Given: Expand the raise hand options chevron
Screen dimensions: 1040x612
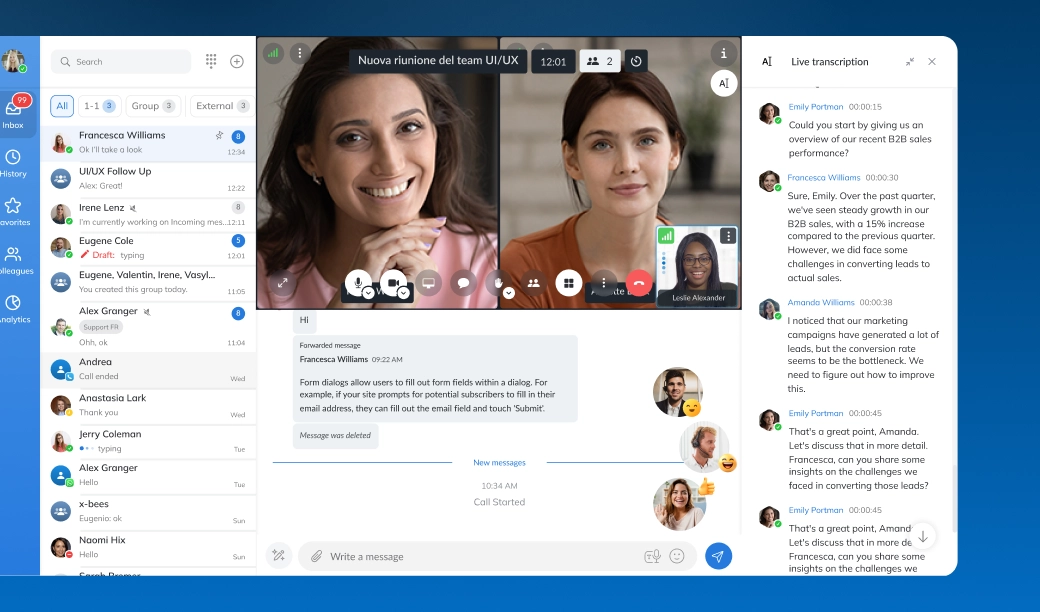Looking at the screenshot, I should tap(509, 293).
